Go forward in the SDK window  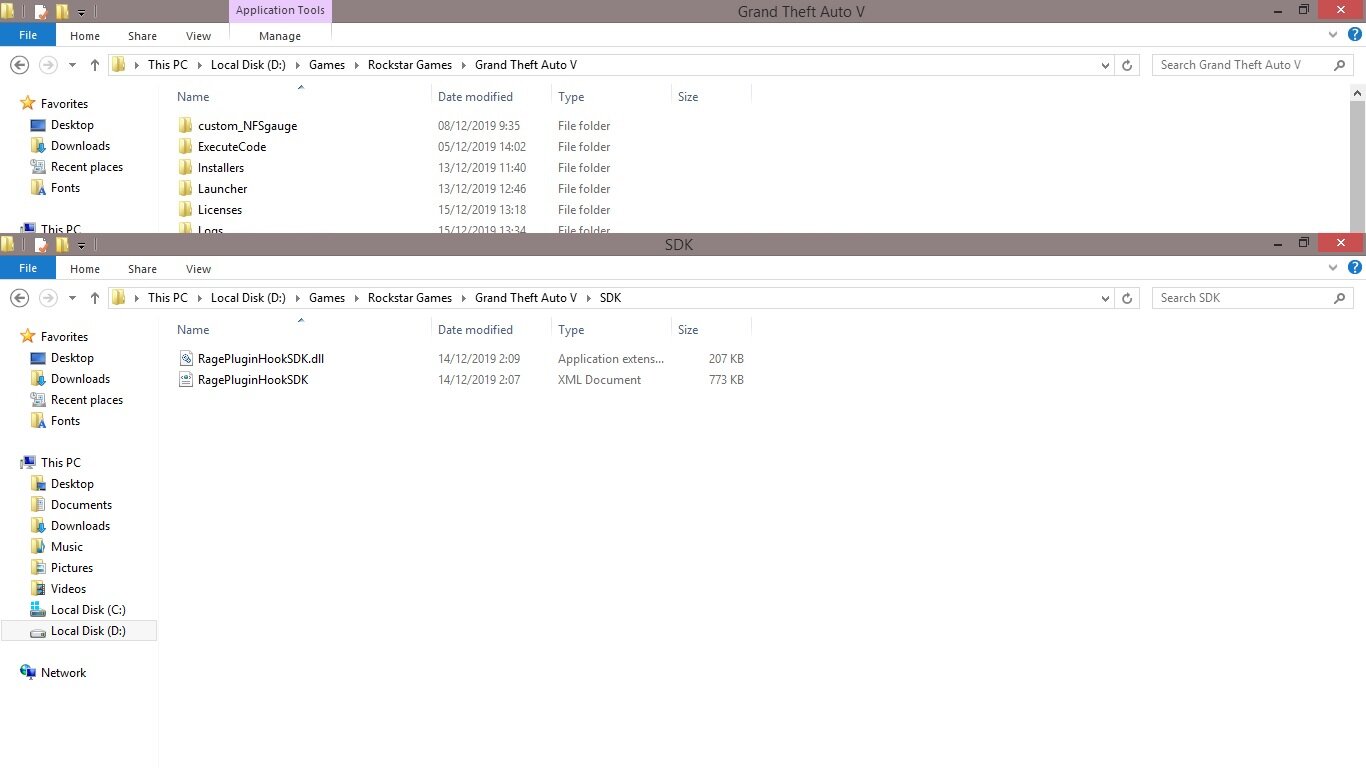click(47, 298)
